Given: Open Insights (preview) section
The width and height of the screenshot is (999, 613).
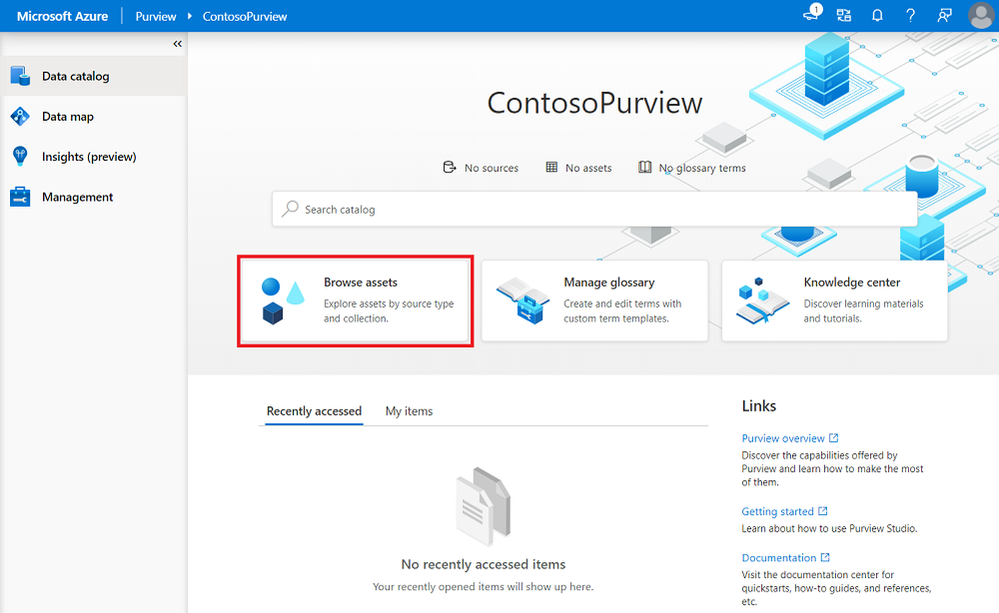Looking at the screenshot, I should coord(94,156).
